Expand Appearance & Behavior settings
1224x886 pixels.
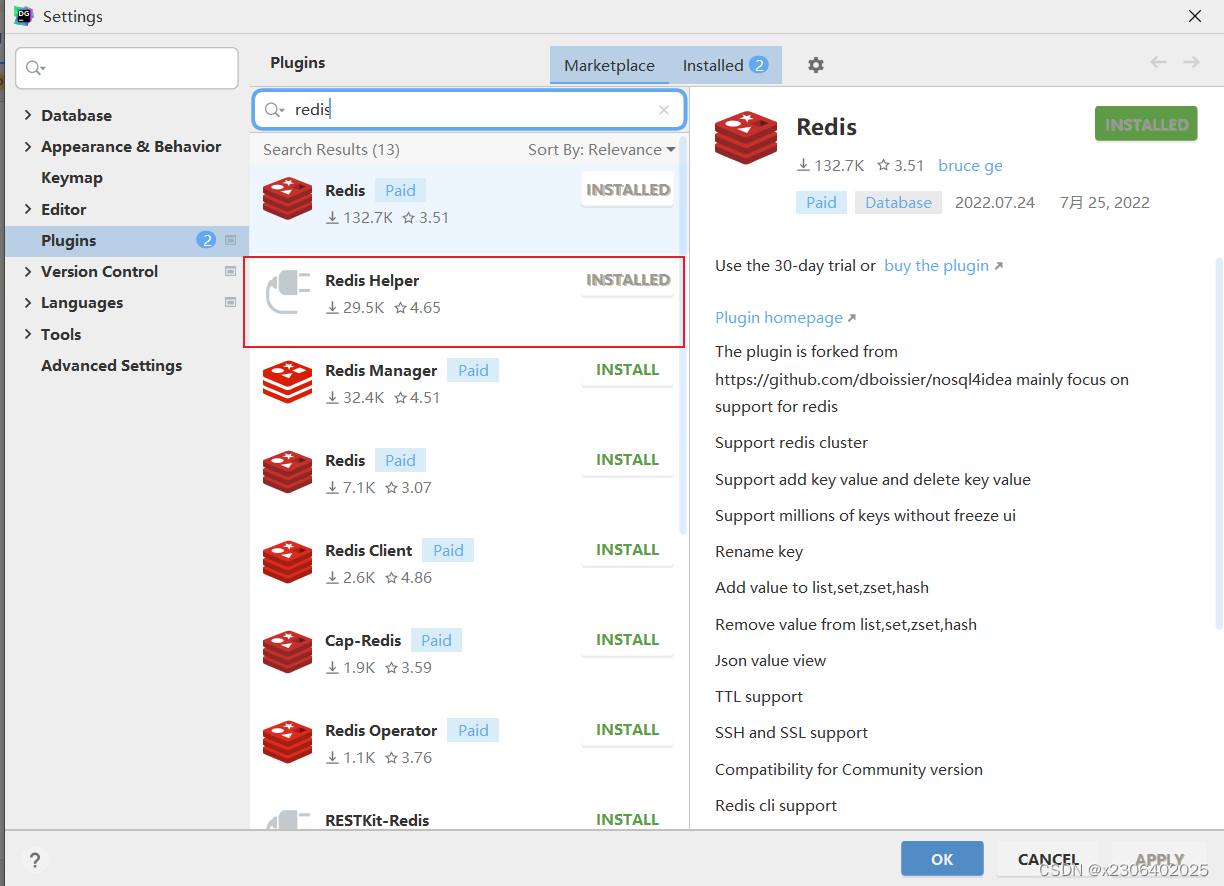[27, 146]
